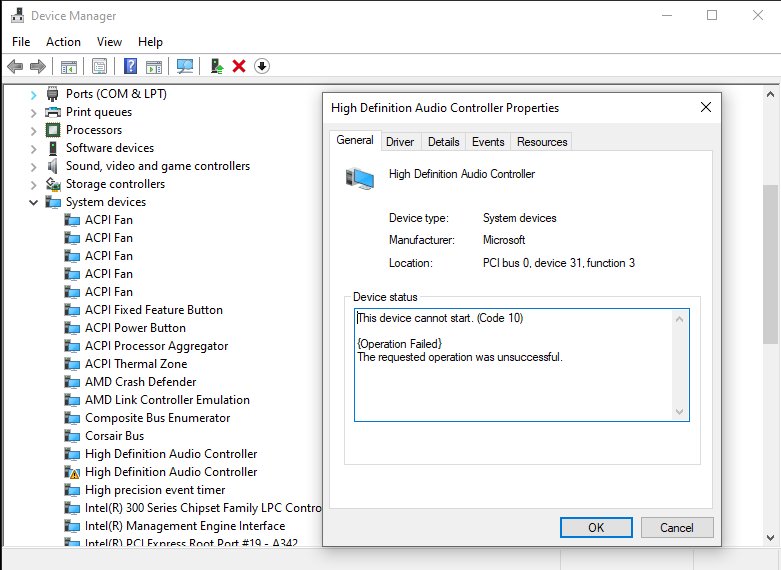Click the ACPI Thermal Zone device icon
Image resolution: width=781 pixels, height=570 pixels.
[72, 364]
